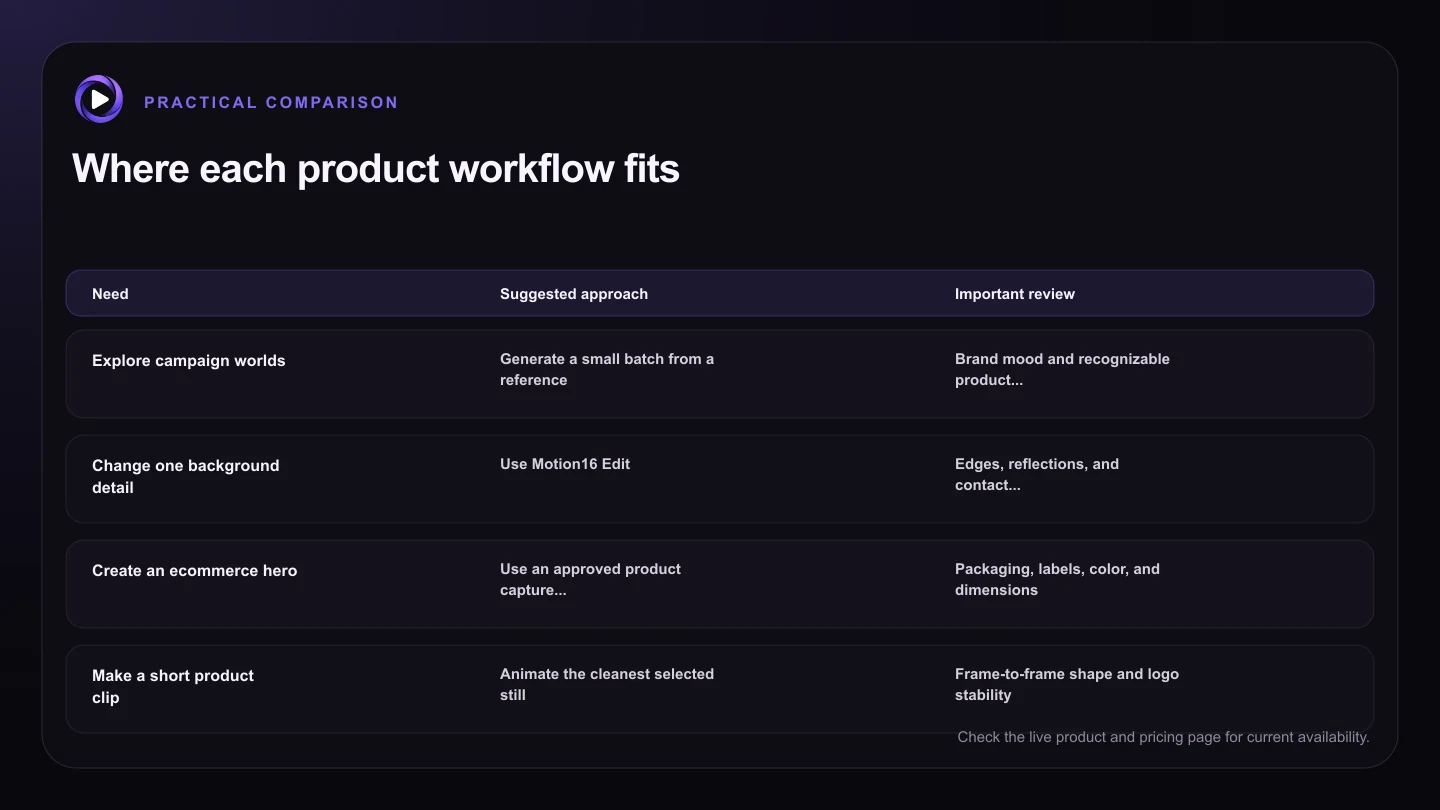Click the 'Need' column header

click(x=110, y=294)
